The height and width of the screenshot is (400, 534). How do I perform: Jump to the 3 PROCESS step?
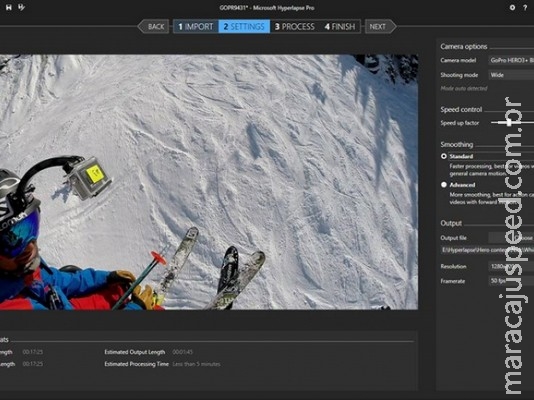(295, 27)
